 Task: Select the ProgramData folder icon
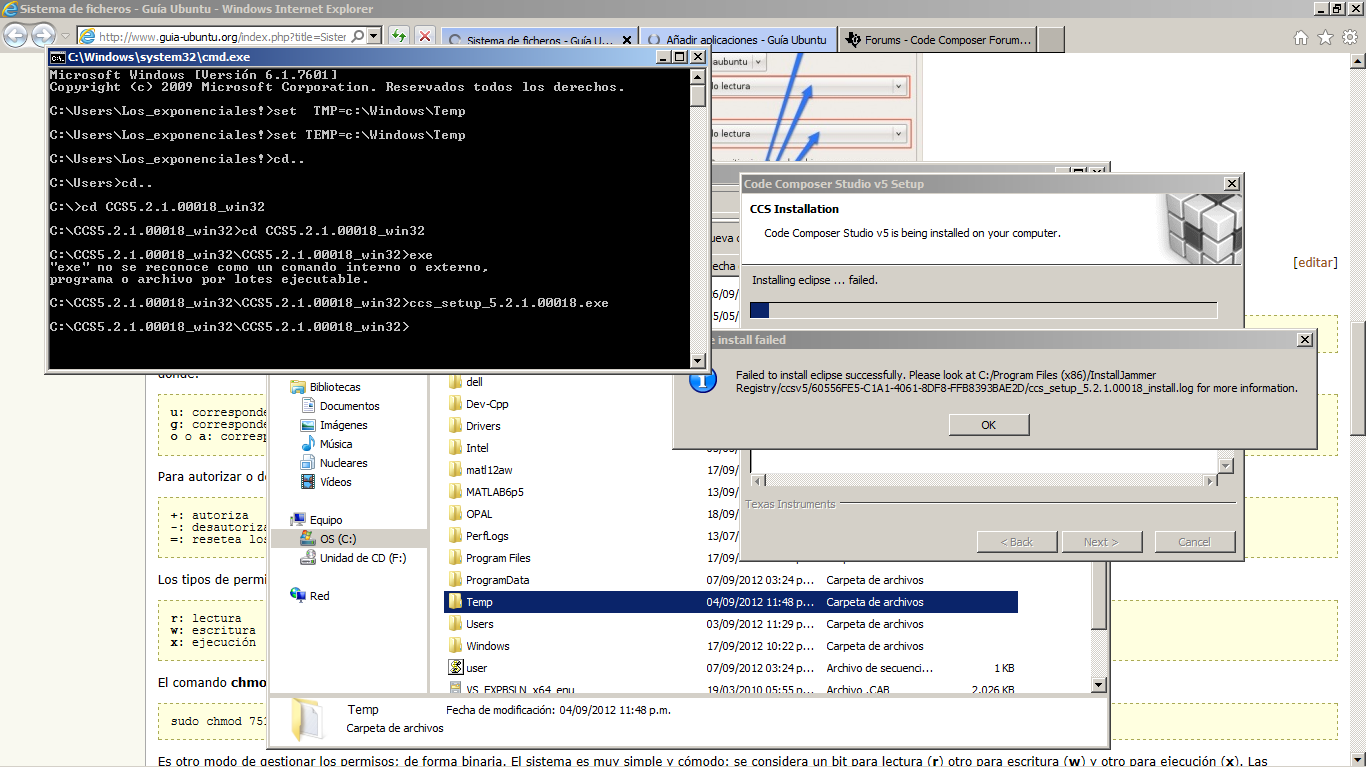tap(455, 580)
